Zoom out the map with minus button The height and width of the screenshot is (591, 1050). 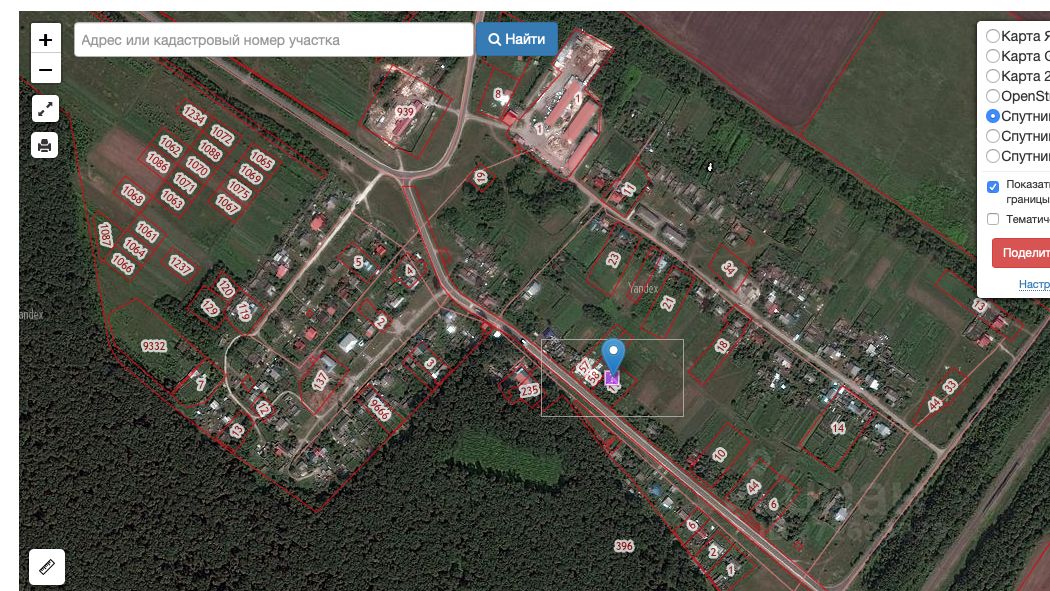pyautogui.click(x=46, y=69)
